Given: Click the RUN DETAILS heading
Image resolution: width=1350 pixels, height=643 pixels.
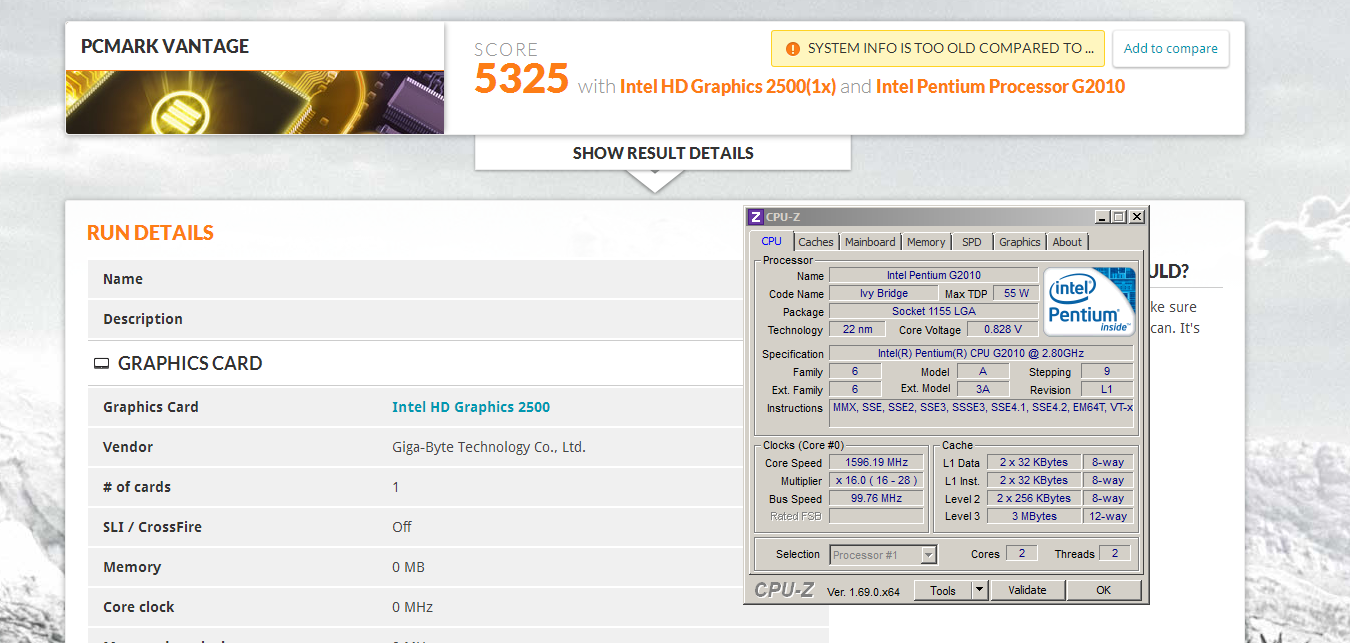Looking at the screenshot, I should 150,233.
